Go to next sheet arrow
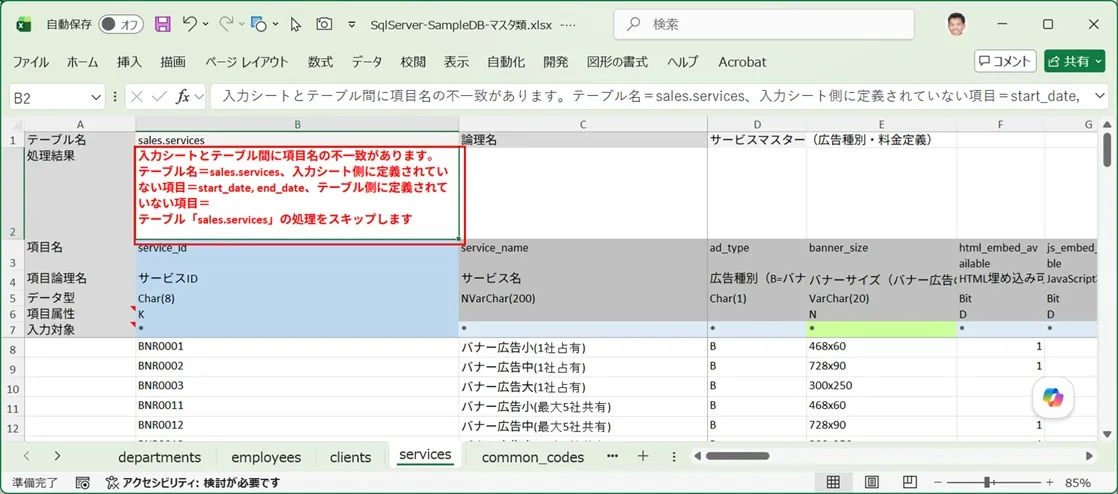The width and height of the screenshot is (1118, 494). point(58,456)
